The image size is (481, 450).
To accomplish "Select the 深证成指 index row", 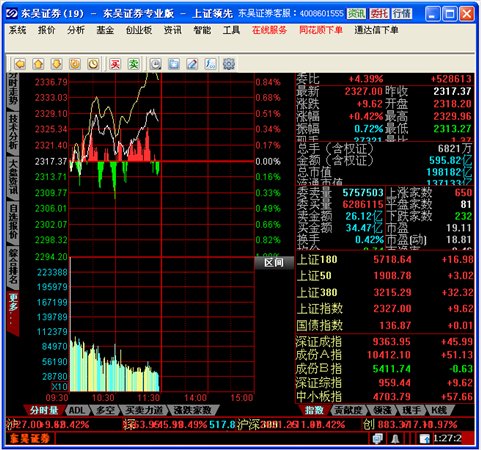I will click(385, 341).
